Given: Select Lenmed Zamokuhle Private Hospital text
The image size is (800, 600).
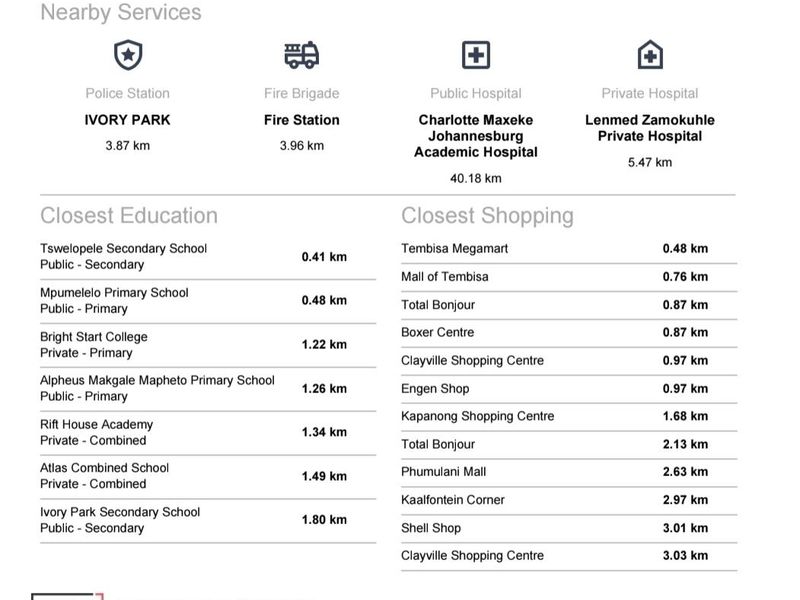Looking at the screenshot, I should [x=650, y=128].
